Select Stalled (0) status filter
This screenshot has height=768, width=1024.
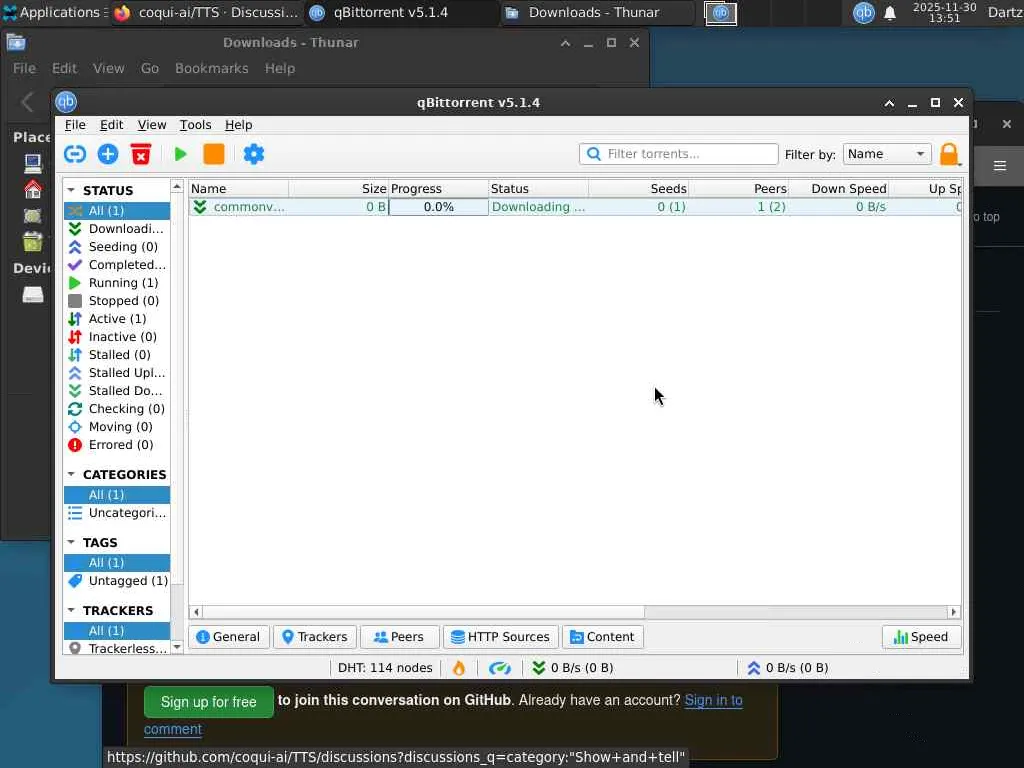tap(117, 355)
